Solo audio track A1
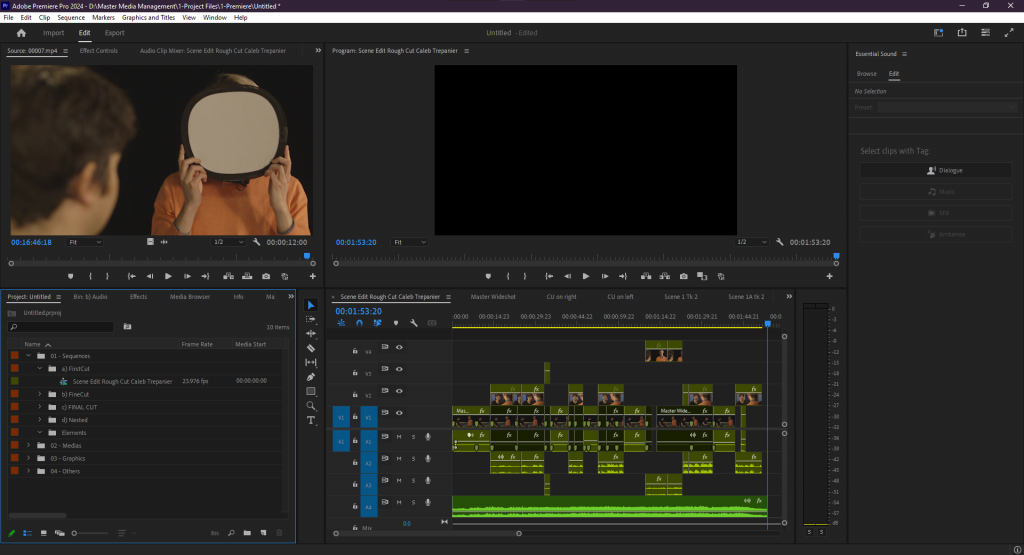The image size is (1024, 555). (413, 436)
